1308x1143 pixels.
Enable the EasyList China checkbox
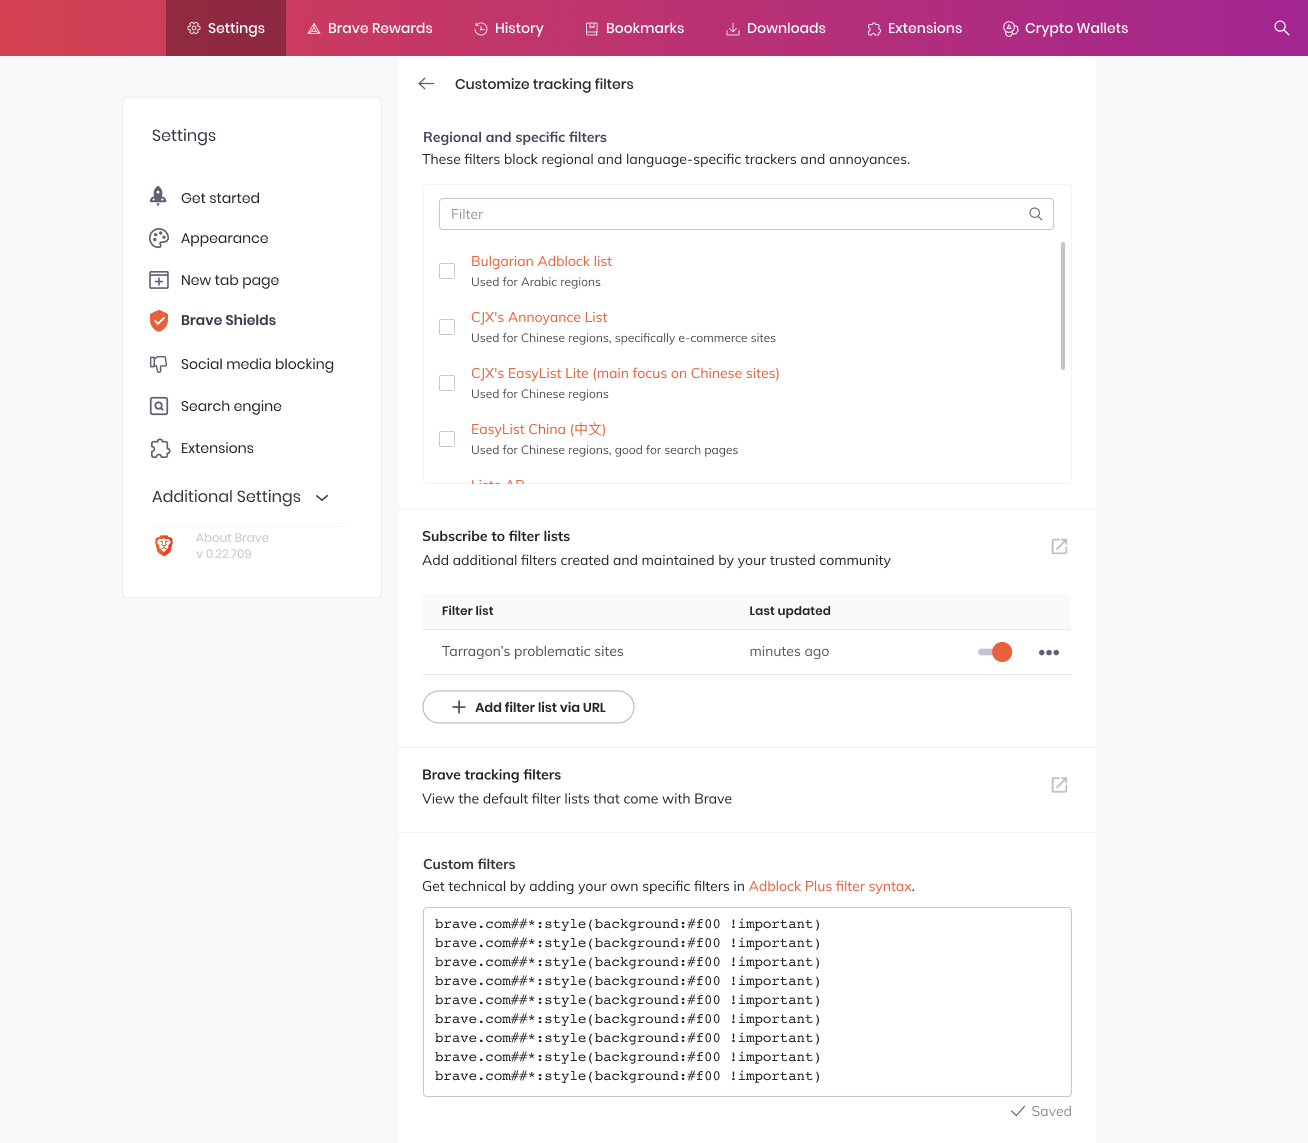pyautogui.click(x=447, y=439)
